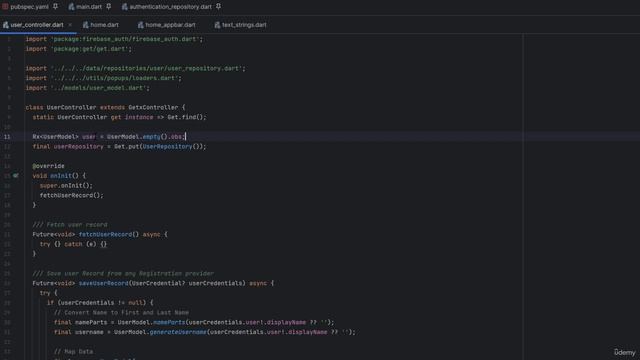Click the user_model.dart import path

coord(98,88)
